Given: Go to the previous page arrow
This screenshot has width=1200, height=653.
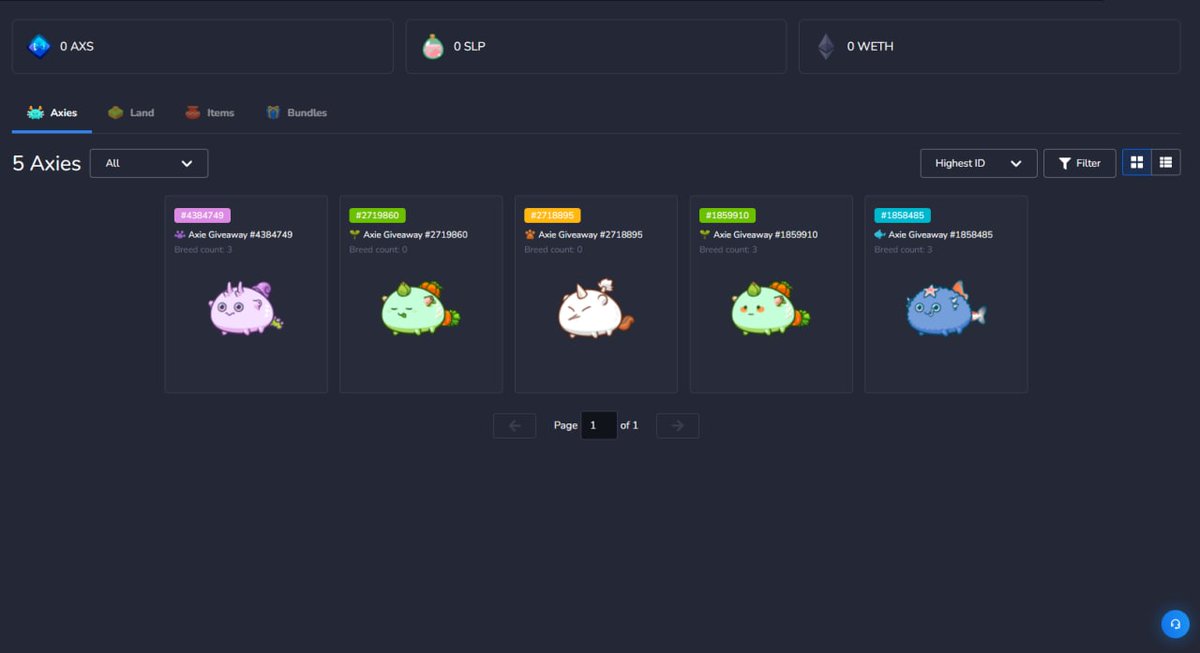Looking at the screenshot, I should 515,425.
